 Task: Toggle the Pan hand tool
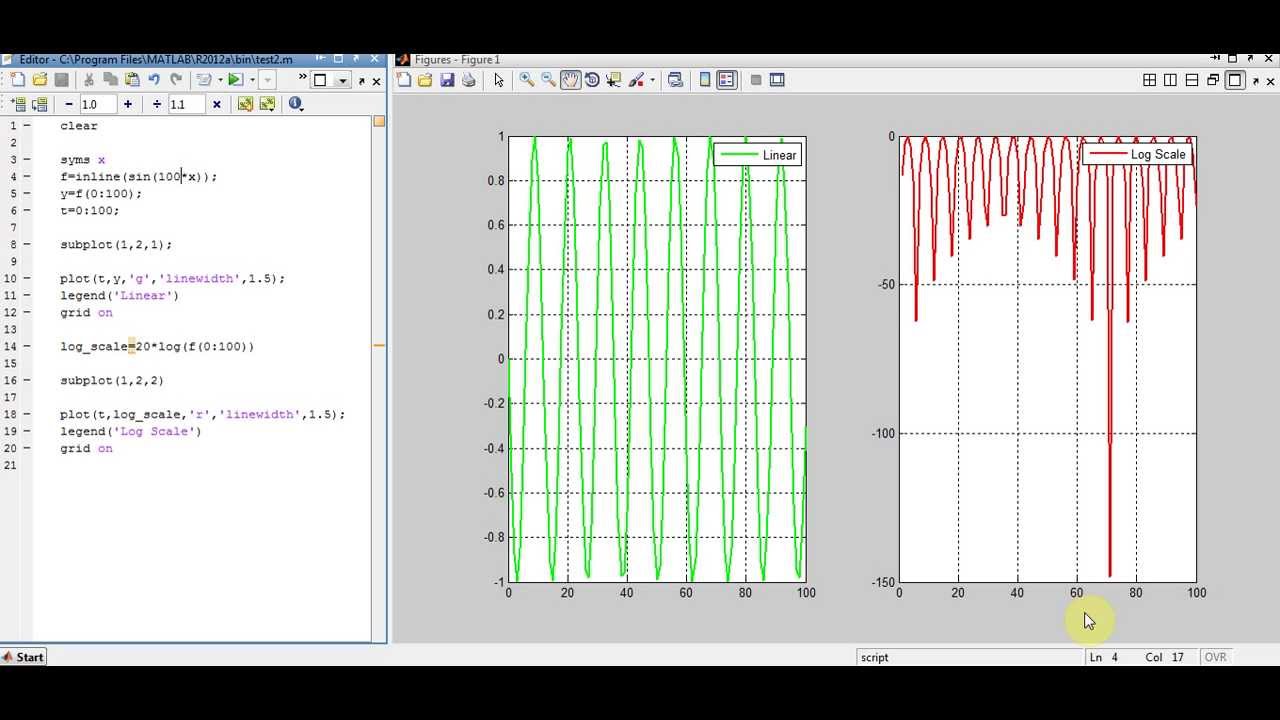point(570,80)
